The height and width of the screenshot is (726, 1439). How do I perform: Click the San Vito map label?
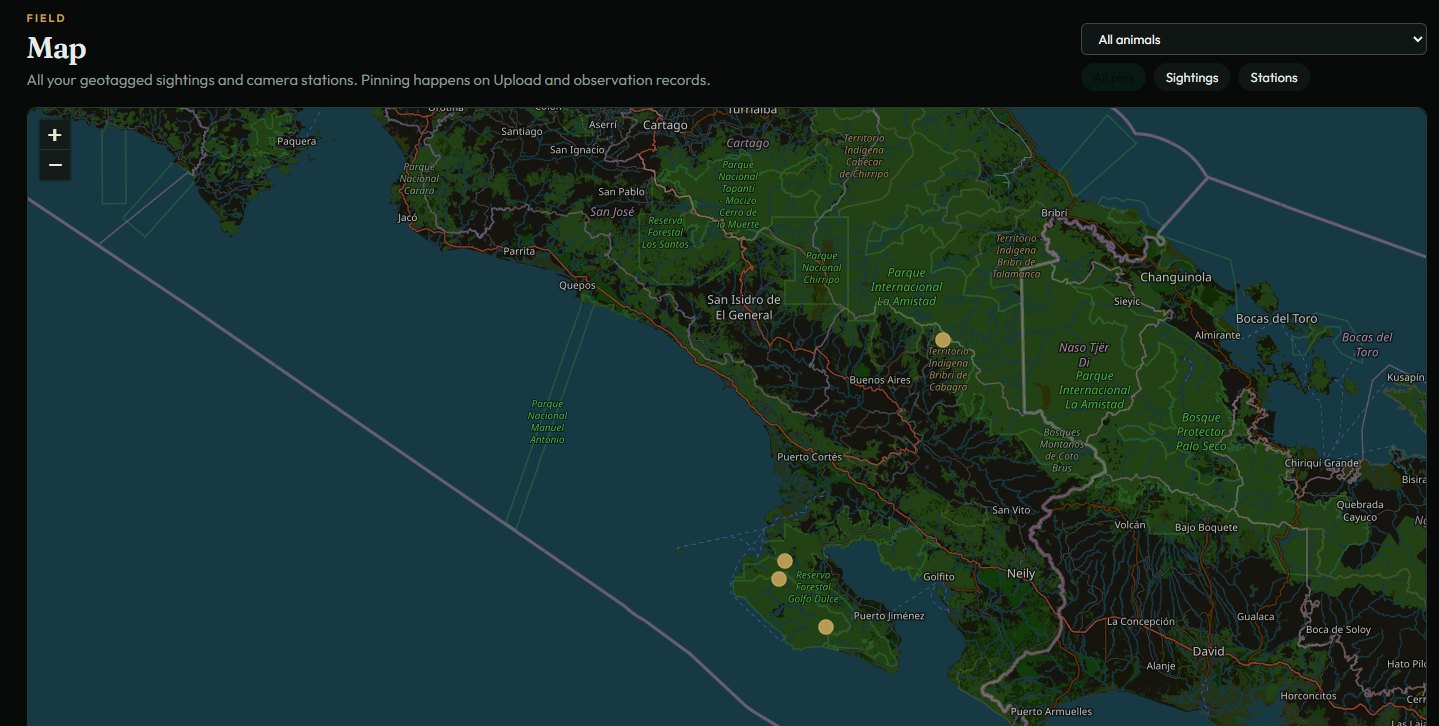1011,510
